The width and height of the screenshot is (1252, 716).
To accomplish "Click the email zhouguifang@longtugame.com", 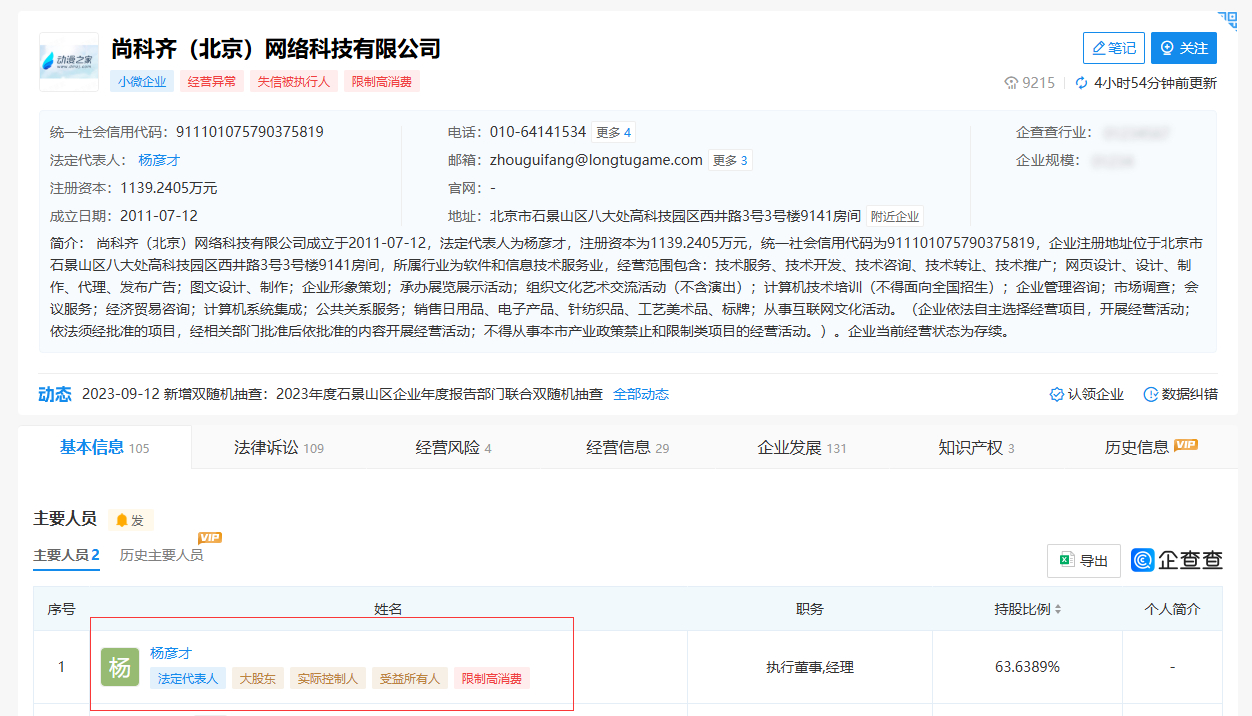I will pos(596,160).
